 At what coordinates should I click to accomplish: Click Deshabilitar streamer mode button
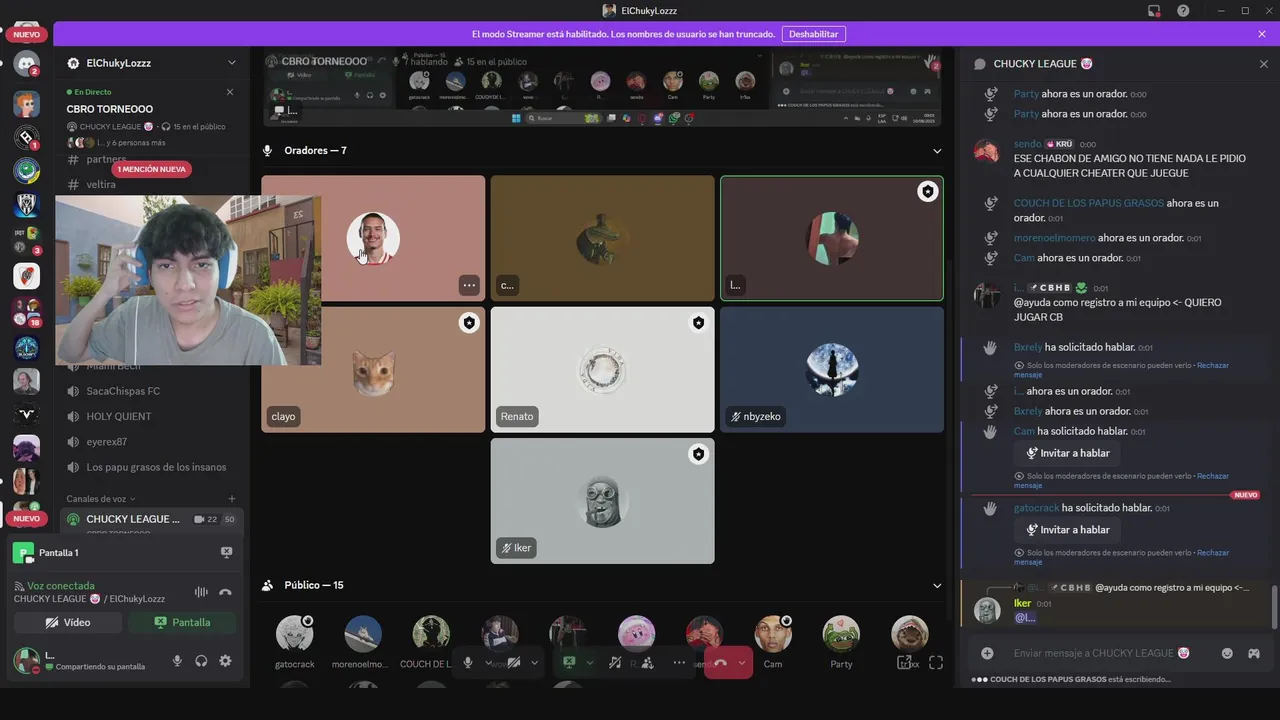click(813, 34)
